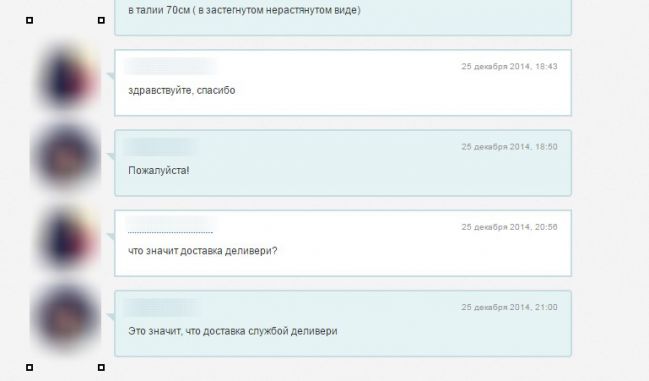This screenshot has height=381, width=649.
Task: Select the avatar beside 'что значит доставка деливери?'
Action: [67, 239]
